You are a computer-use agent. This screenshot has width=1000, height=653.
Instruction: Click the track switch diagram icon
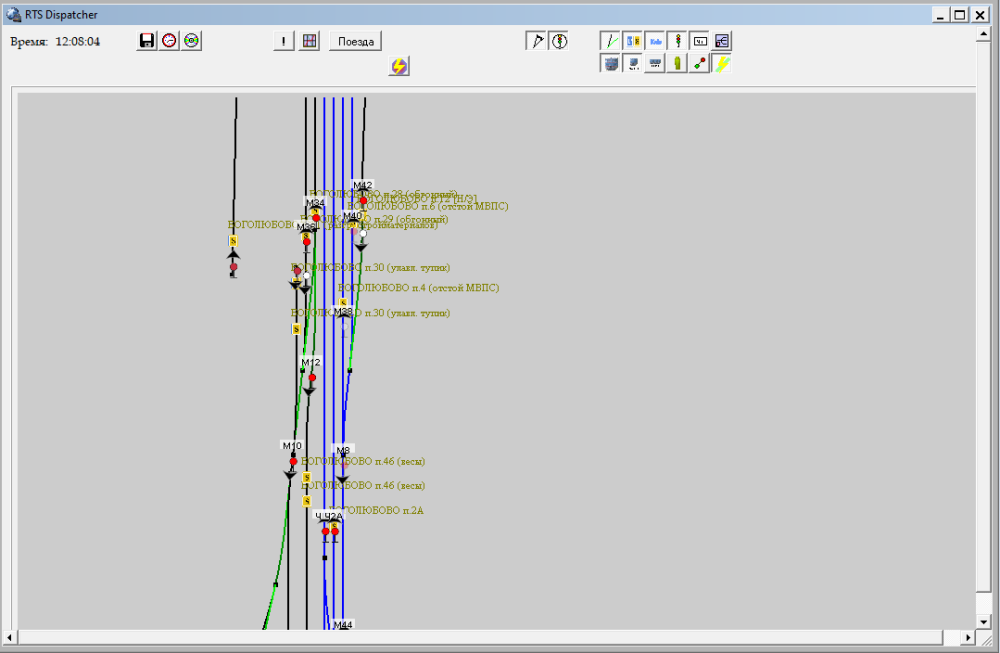click(721, 41)
